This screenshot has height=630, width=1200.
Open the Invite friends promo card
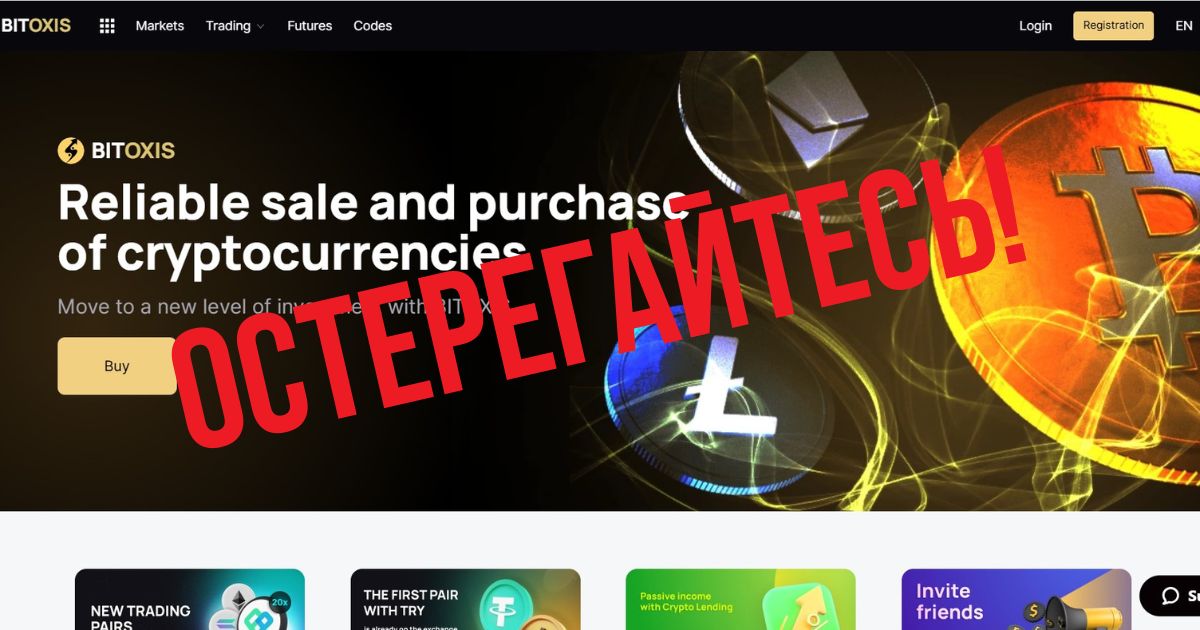pos(1016,599)
